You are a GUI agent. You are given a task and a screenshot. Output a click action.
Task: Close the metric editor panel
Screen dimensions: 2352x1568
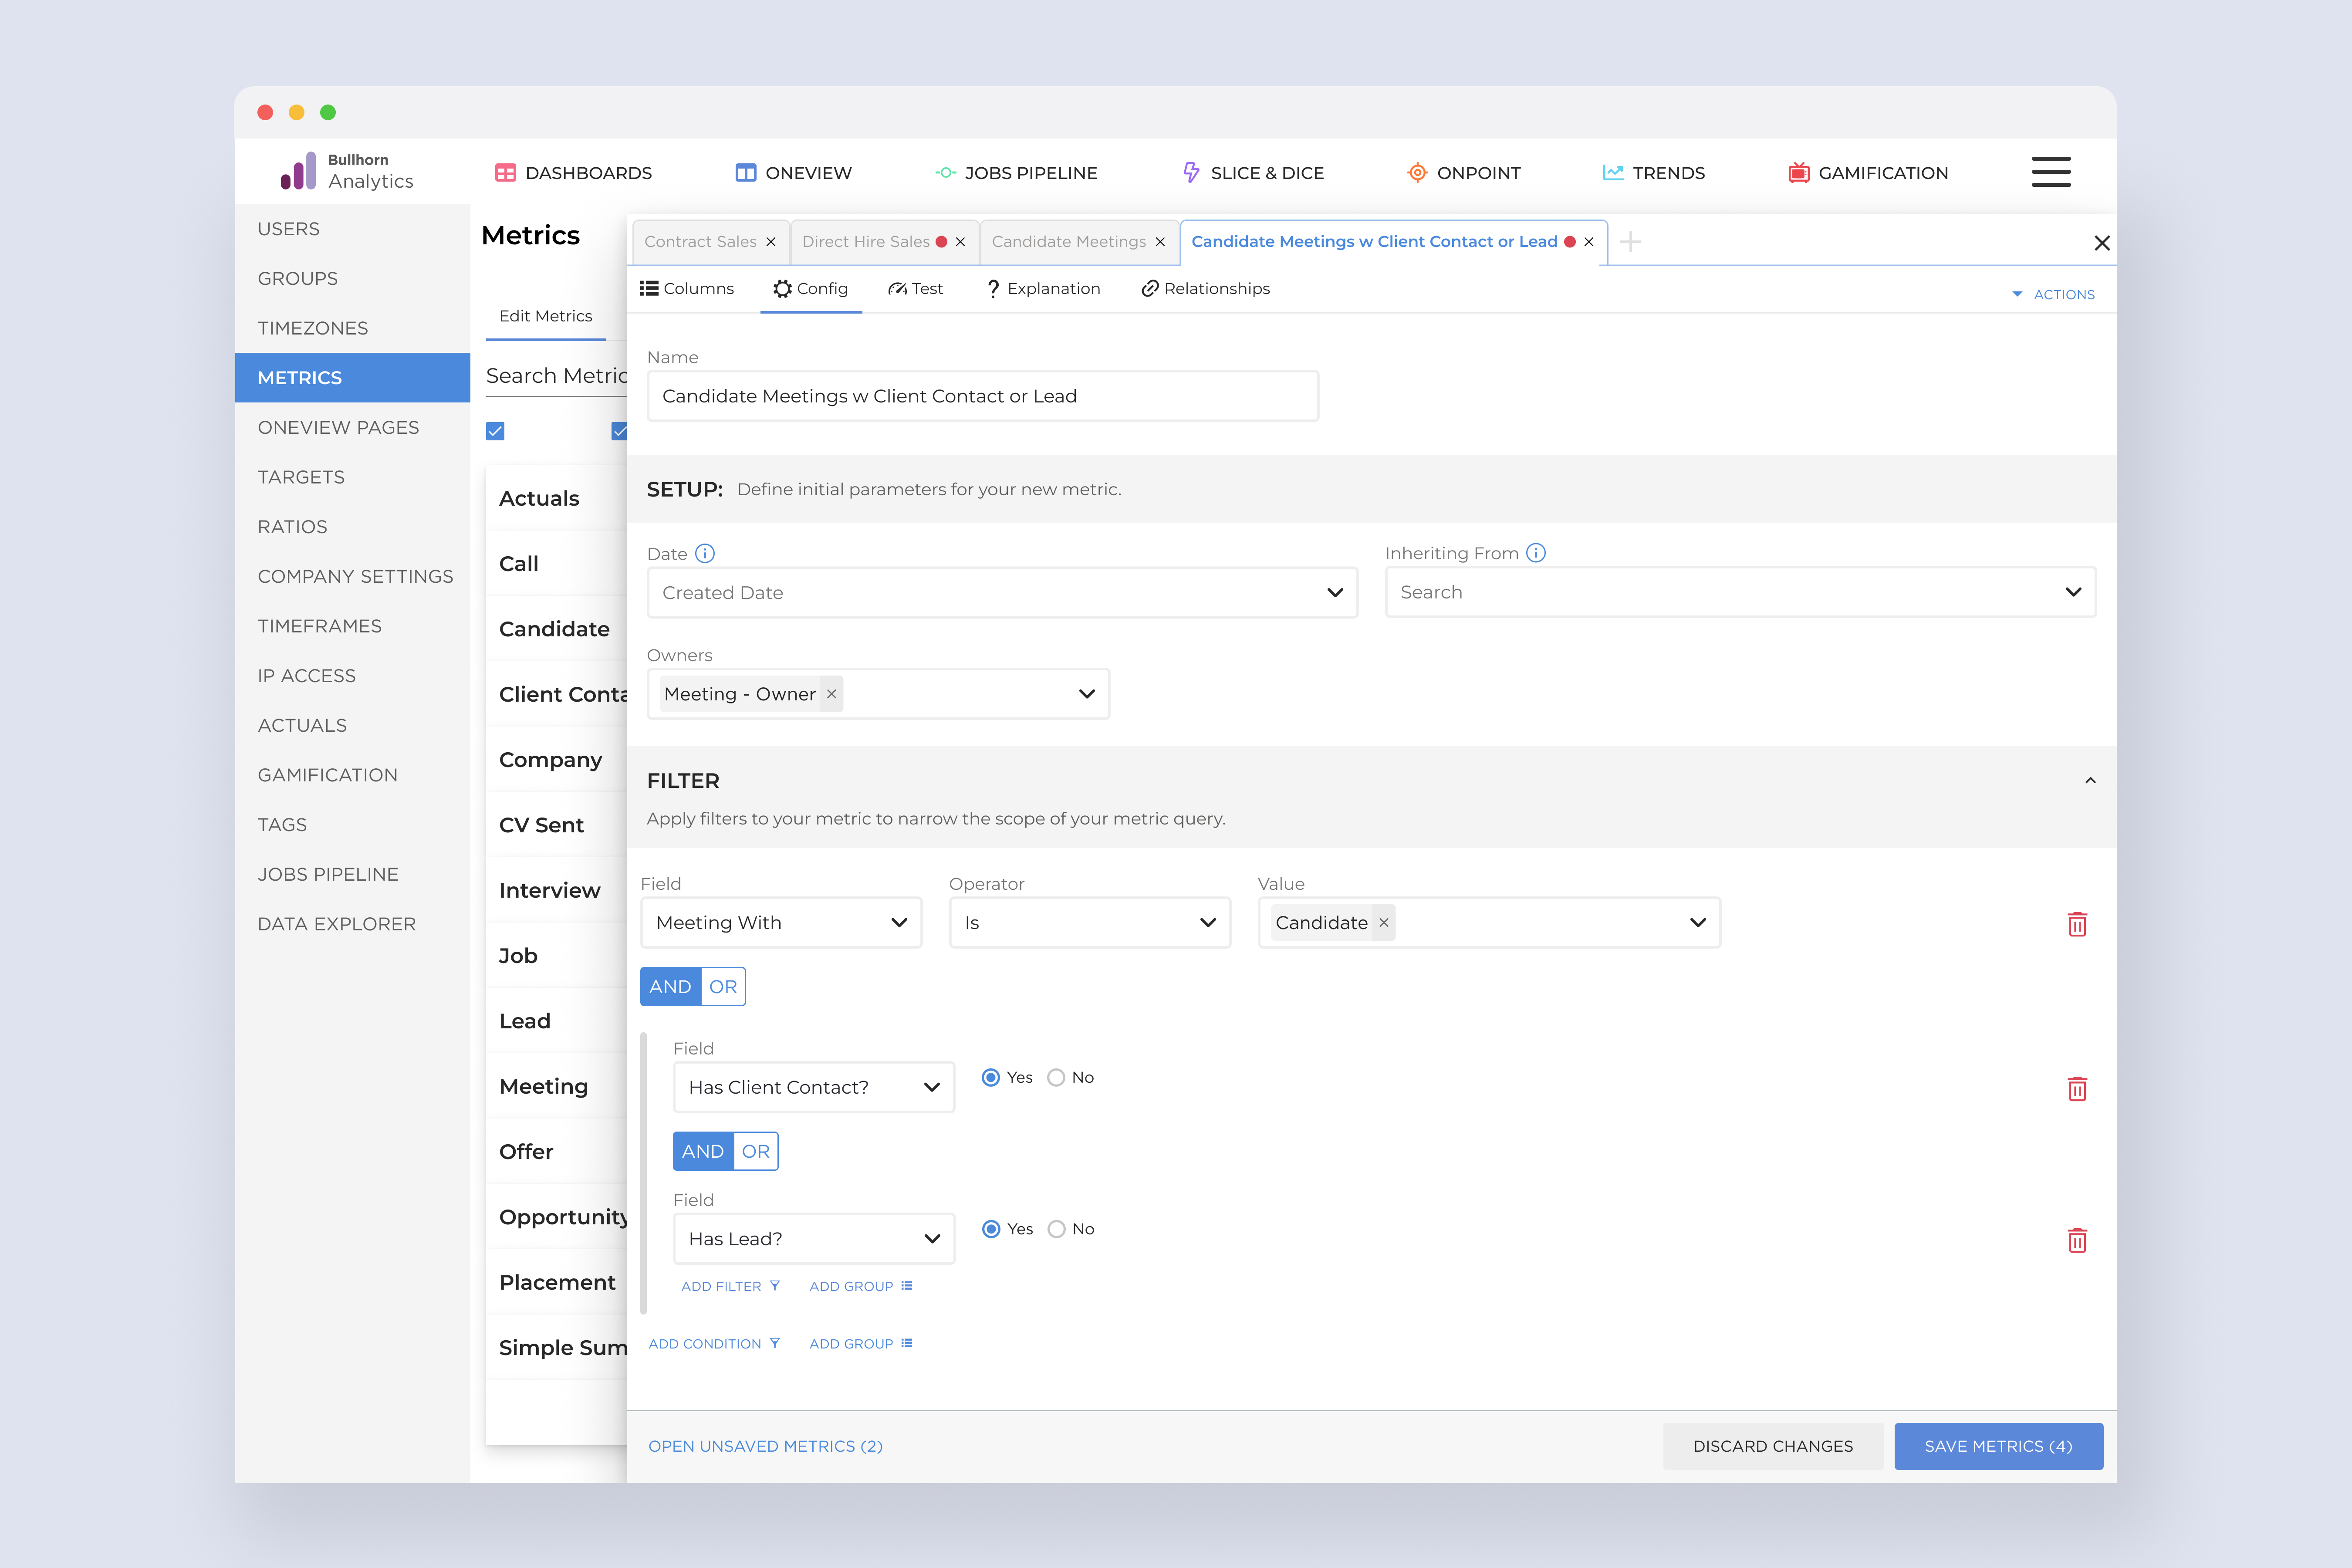click(x=2101, y=243)
